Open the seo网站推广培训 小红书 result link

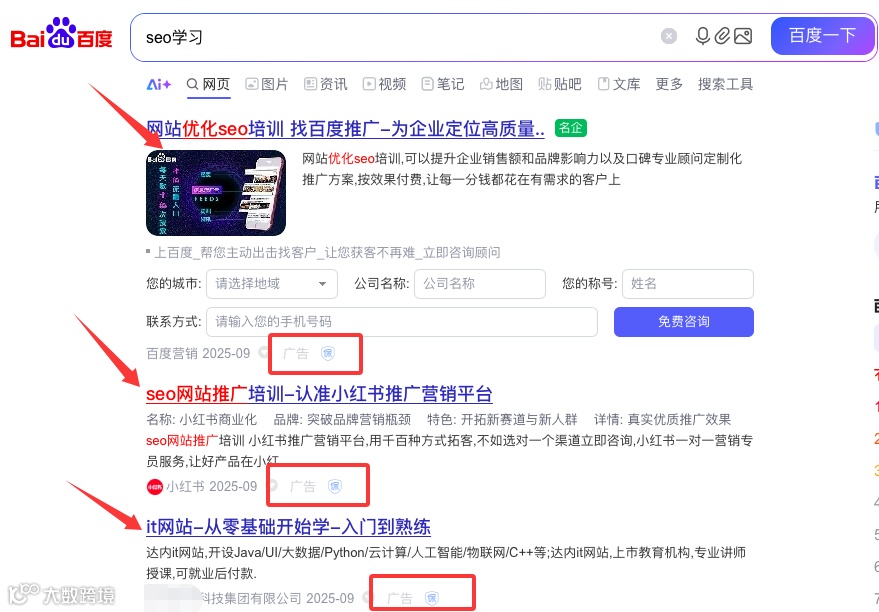(319, 394)
